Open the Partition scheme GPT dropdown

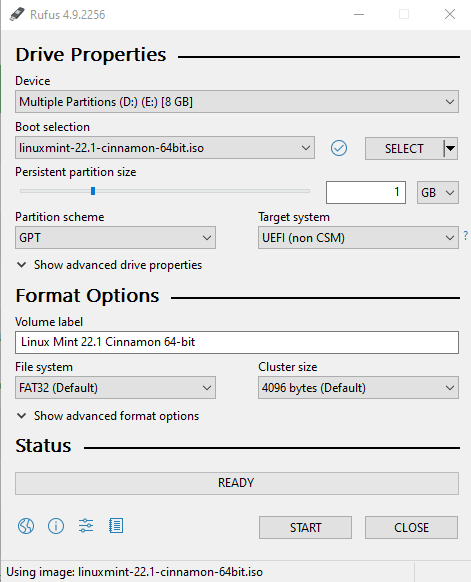[x=115, y=238]
